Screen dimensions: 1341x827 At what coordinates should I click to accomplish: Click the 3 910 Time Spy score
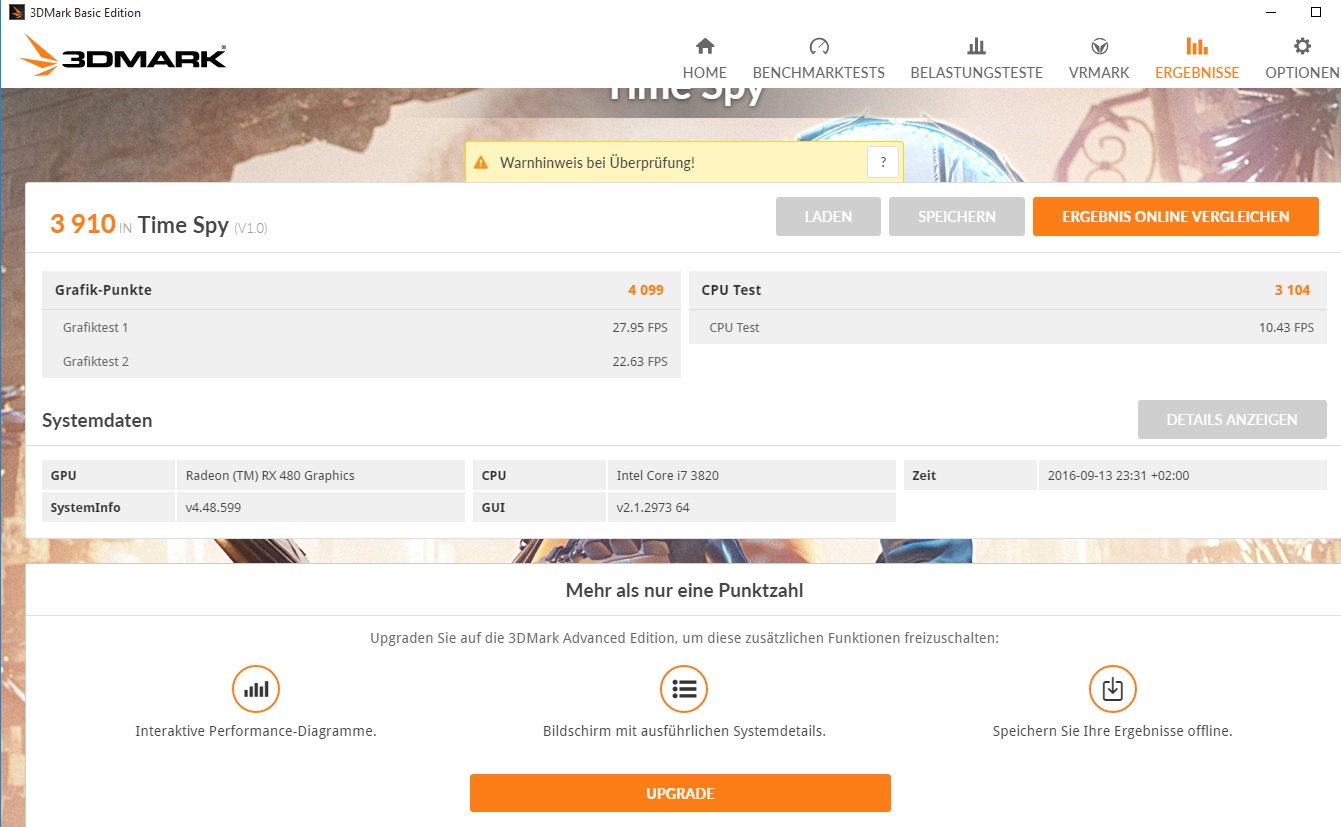point(83,224)
